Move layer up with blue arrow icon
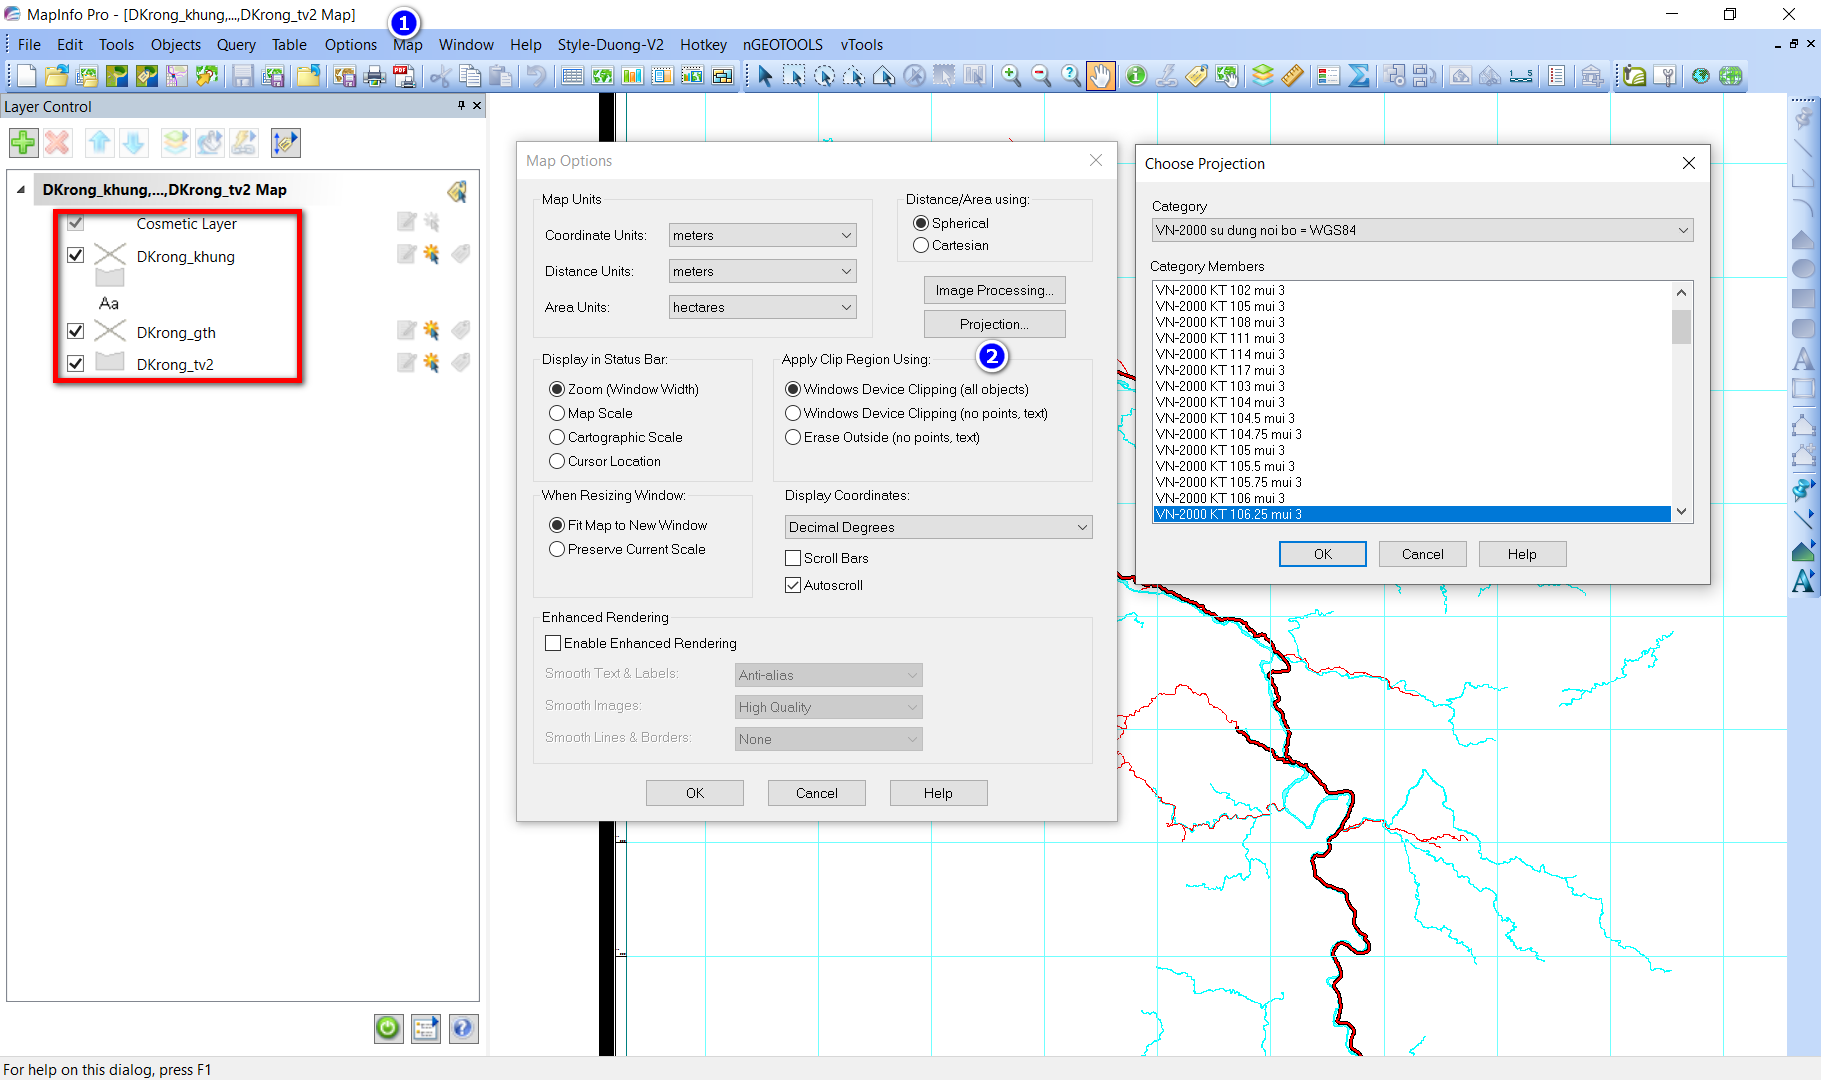Image resolution: width=1821 pixels, height=1080 pixels. [99, 143]
